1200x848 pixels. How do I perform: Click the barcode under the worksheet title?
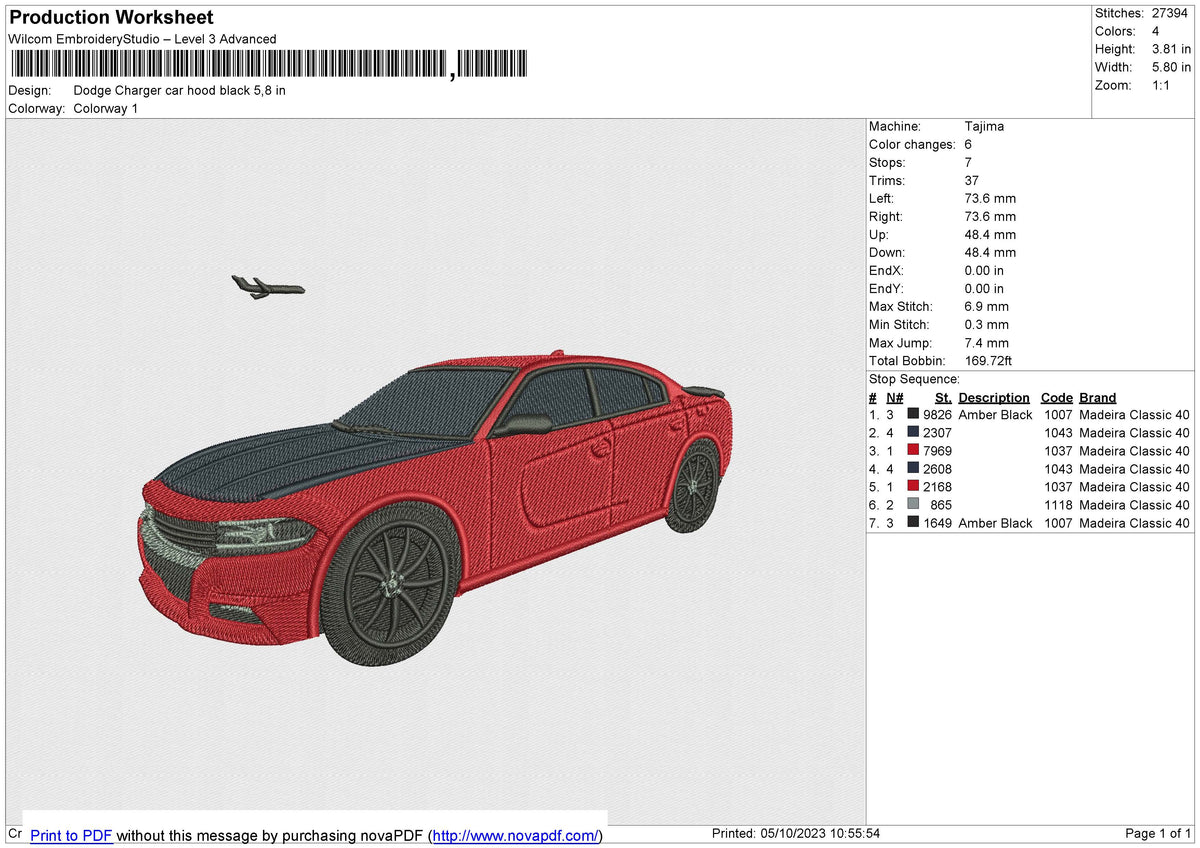click(267, 65)
